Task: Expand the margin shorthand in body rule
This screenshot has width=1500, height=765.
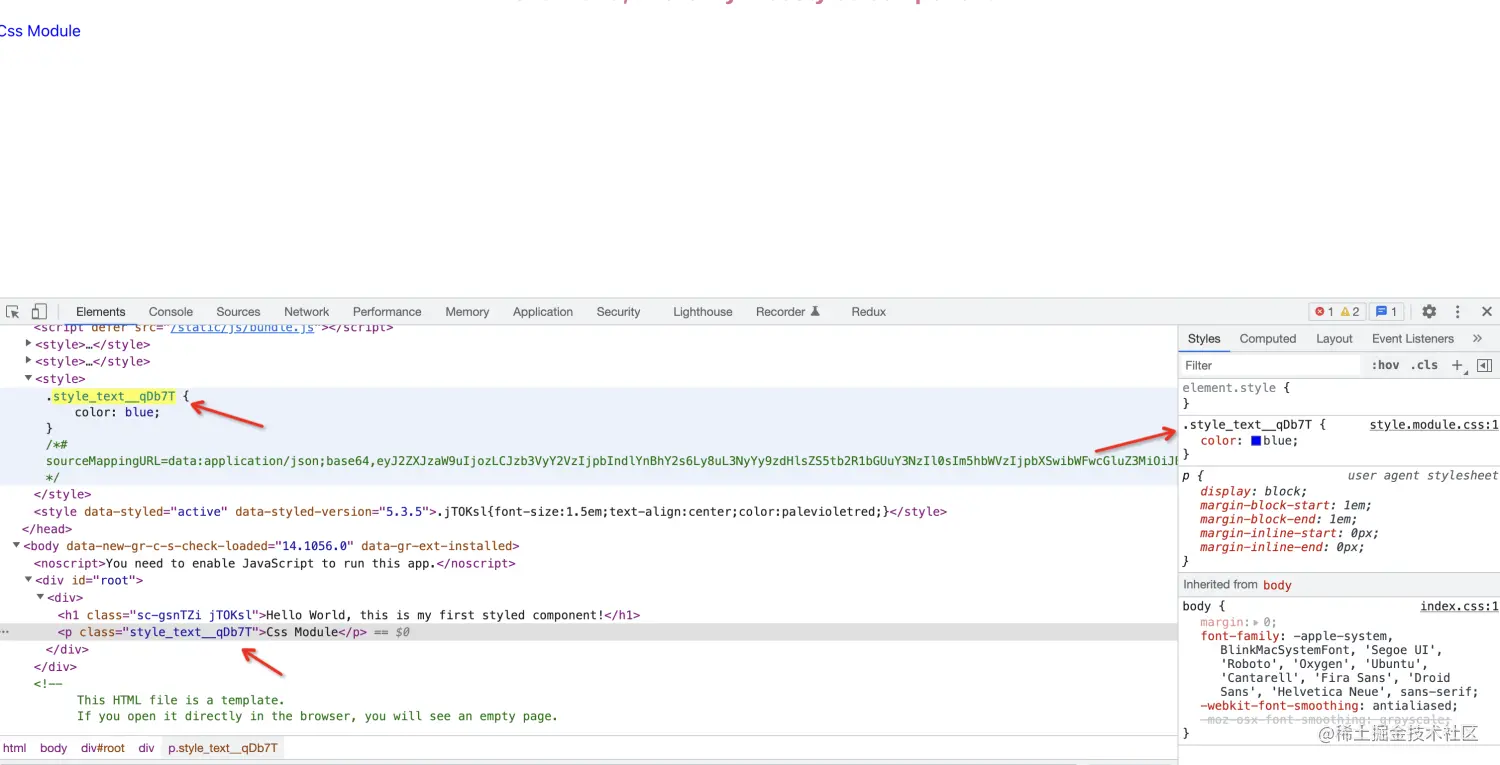Action: point(1255,622)
